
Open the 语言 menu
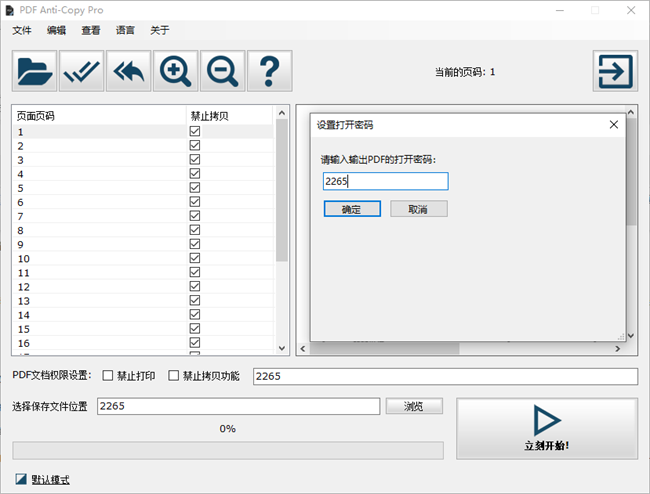coord(126,30)
